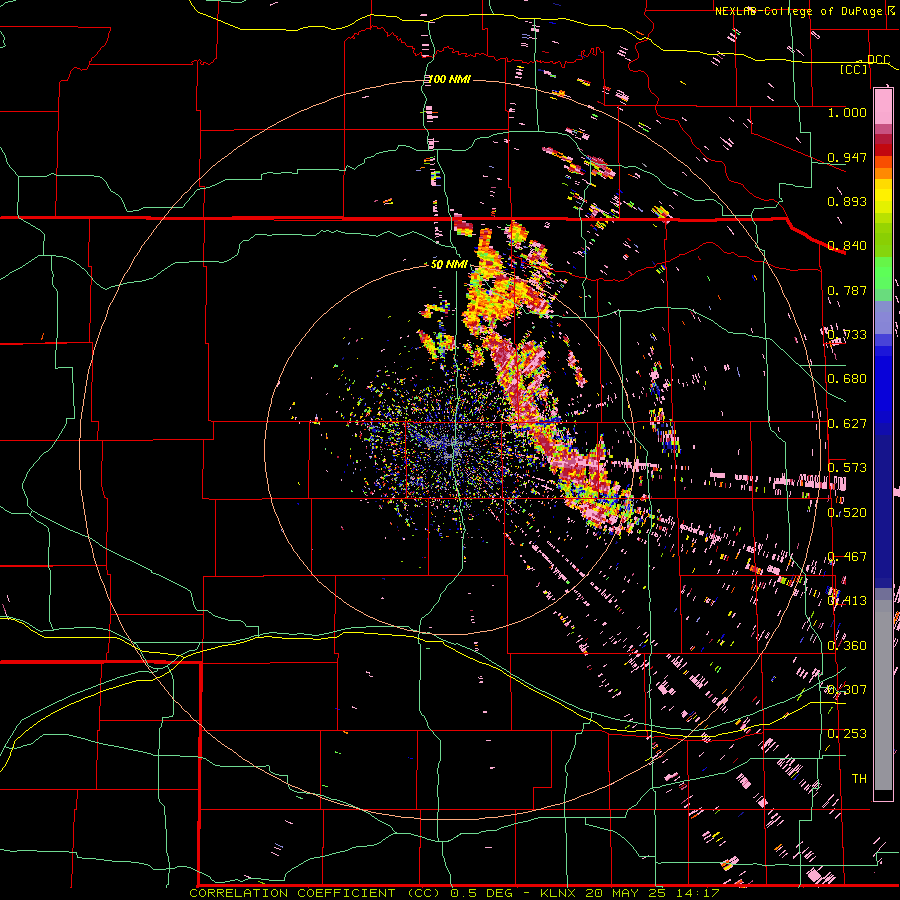Click the TH label on the color scale
Viewport: 900px width, 900px height.
[859, 779]
